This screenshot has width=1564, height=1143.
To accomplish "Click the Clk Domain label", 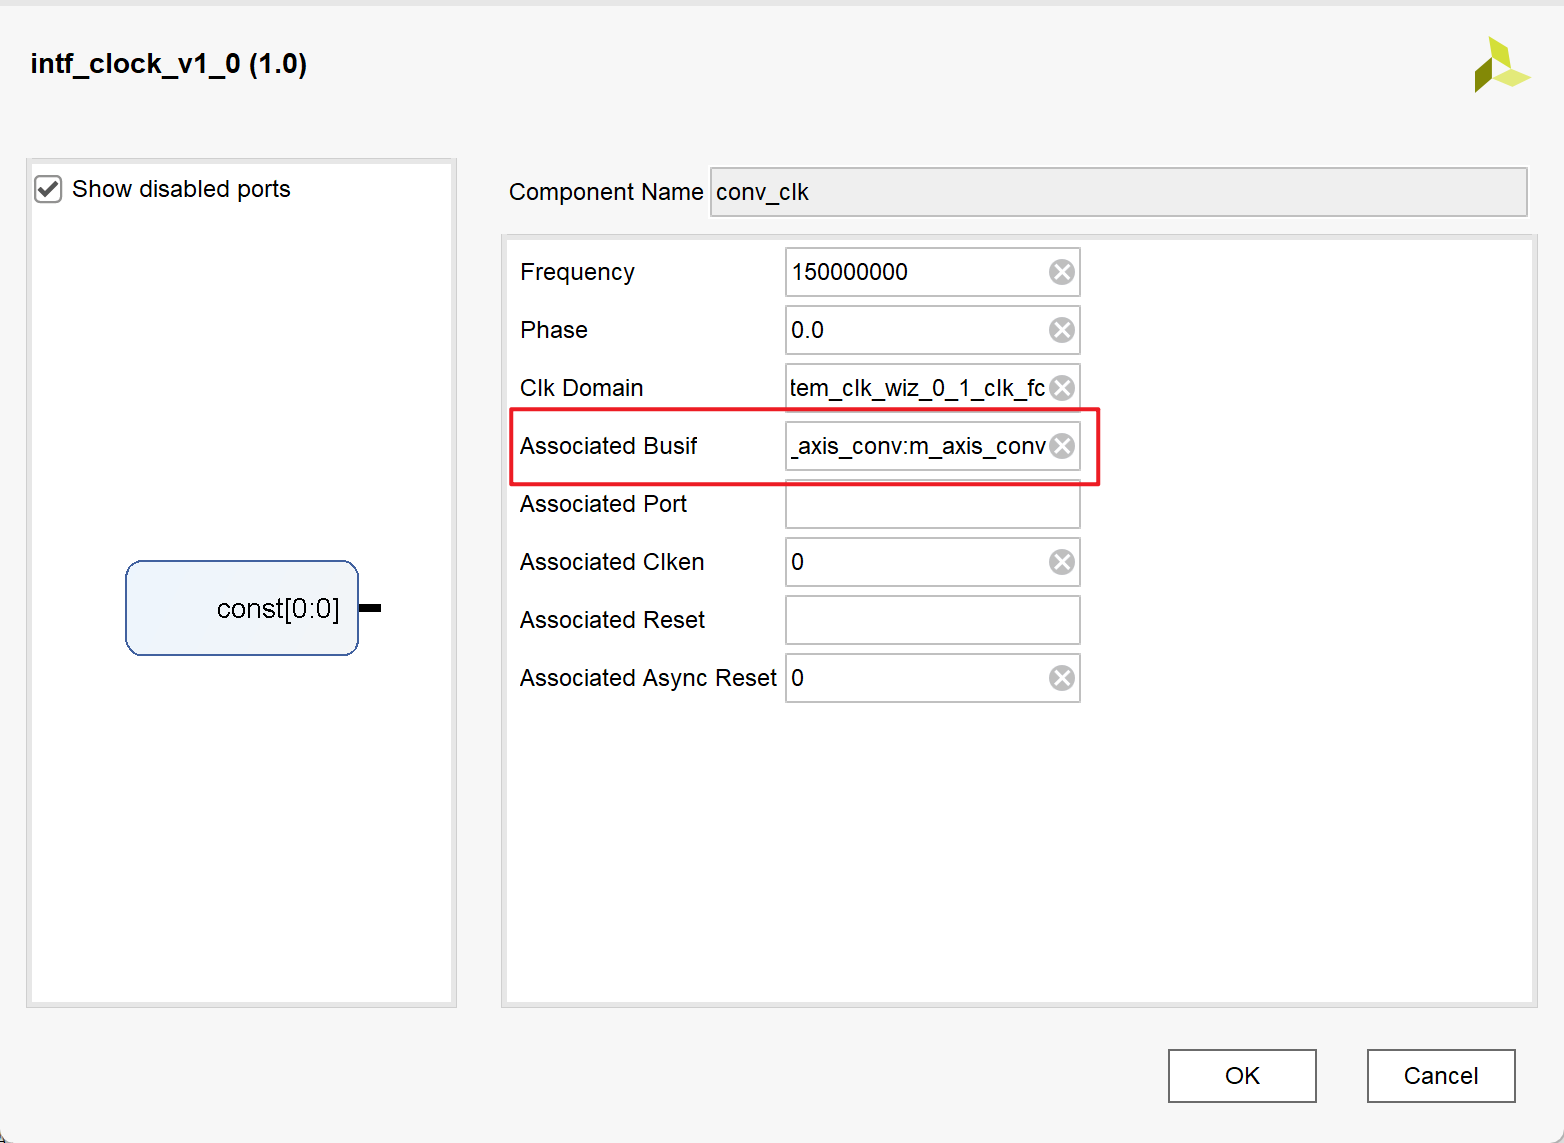I will pos(581,388).
